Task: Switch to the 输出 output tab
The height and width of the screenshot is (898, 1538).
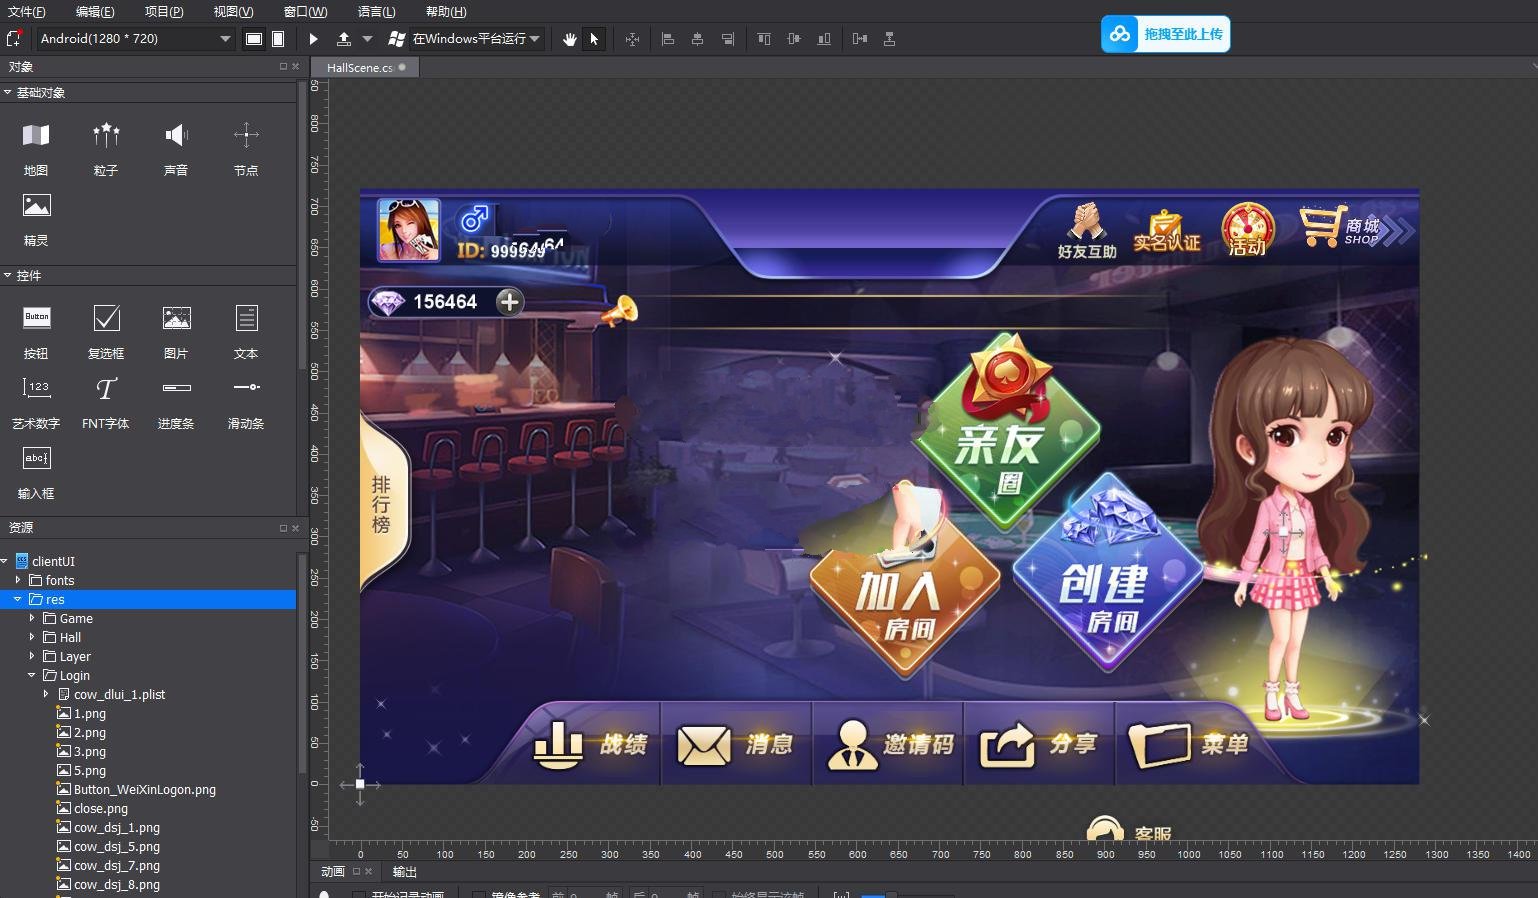Action: (x=404, y=872)
